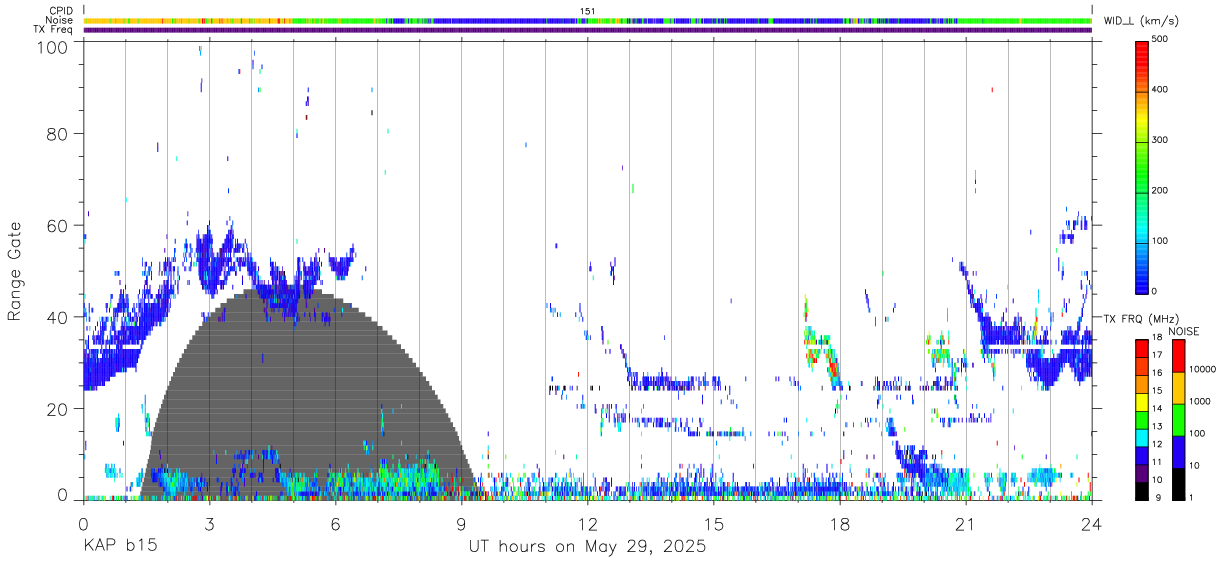Click the TX FRQ legend tick 12
This screenshot has width=1228, height=567.
pos(1157,444)
